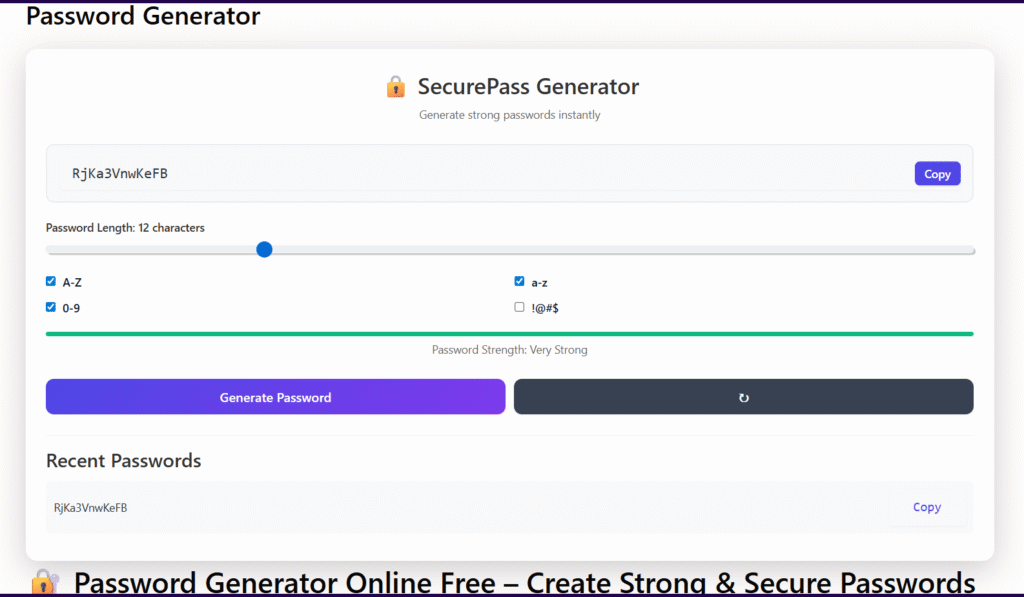Click the Password Generator page title
1024x597 pixels.
click(141, 15)
